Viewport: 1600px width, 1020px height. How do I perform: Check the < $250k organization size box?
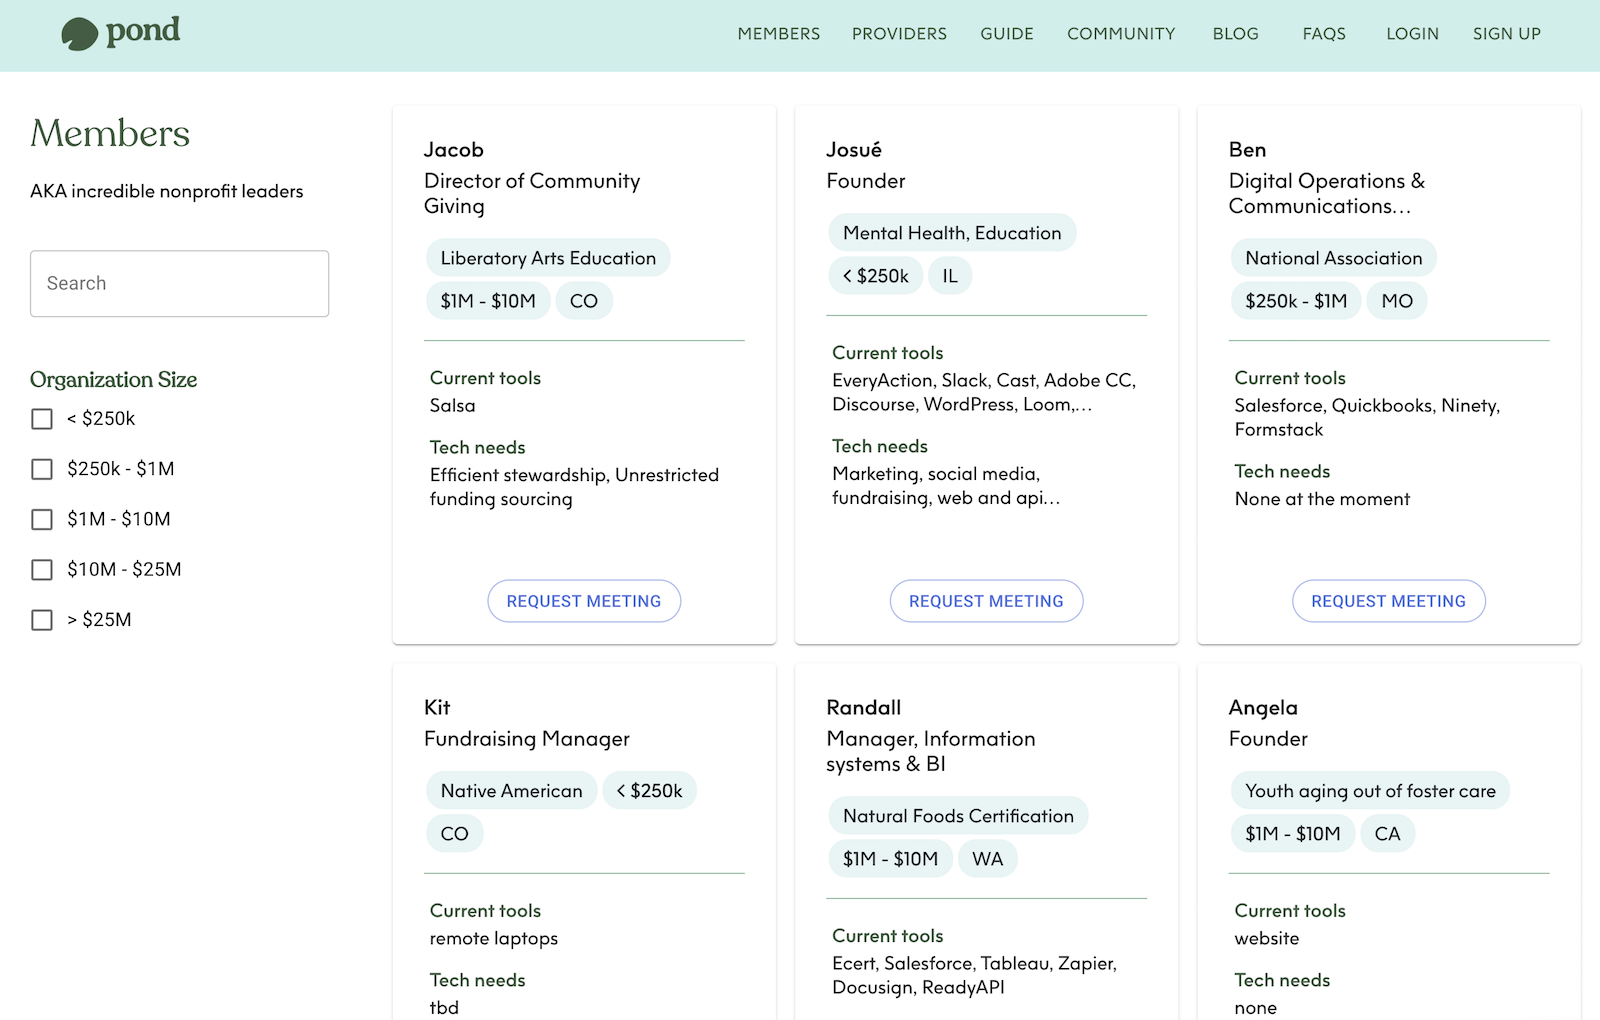[42, 419]
